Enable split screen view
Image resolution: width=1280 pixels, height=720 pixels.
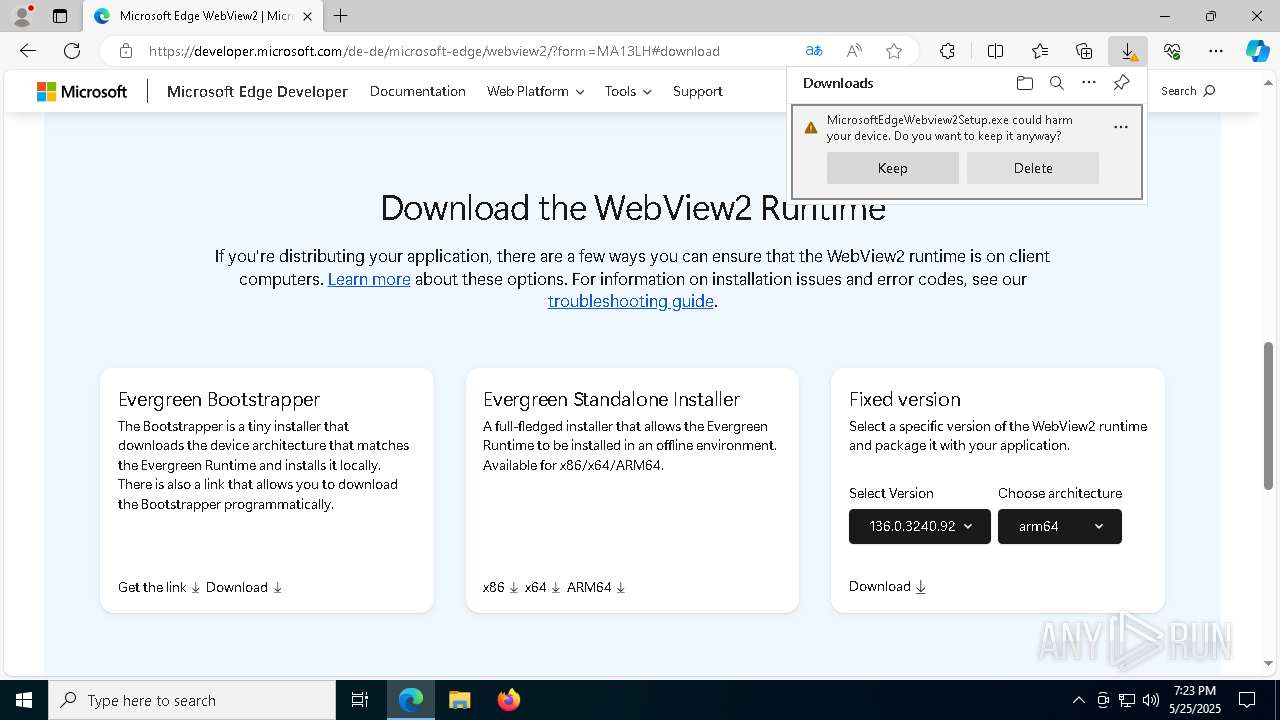995,51
